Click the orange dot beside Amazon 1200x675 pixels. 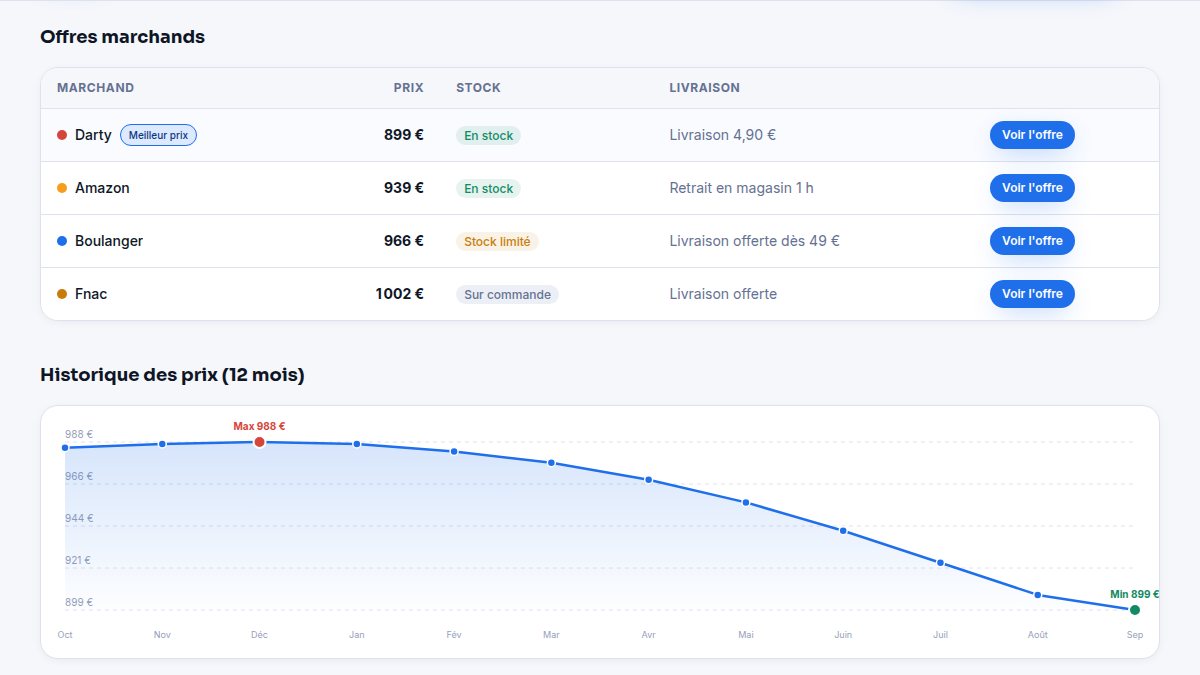tap(62, 188)
